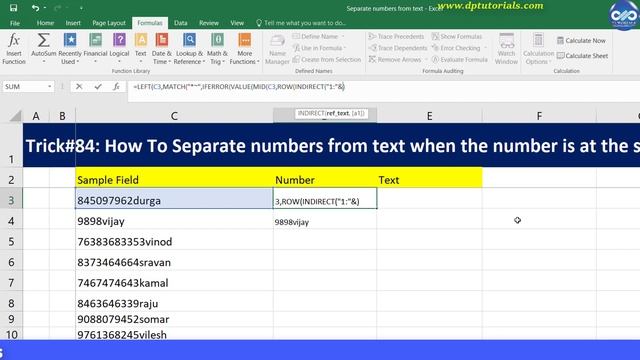The image size is (640, 360).
Task: Click the fx button beside formula bar
Action: tap(116, 87)
